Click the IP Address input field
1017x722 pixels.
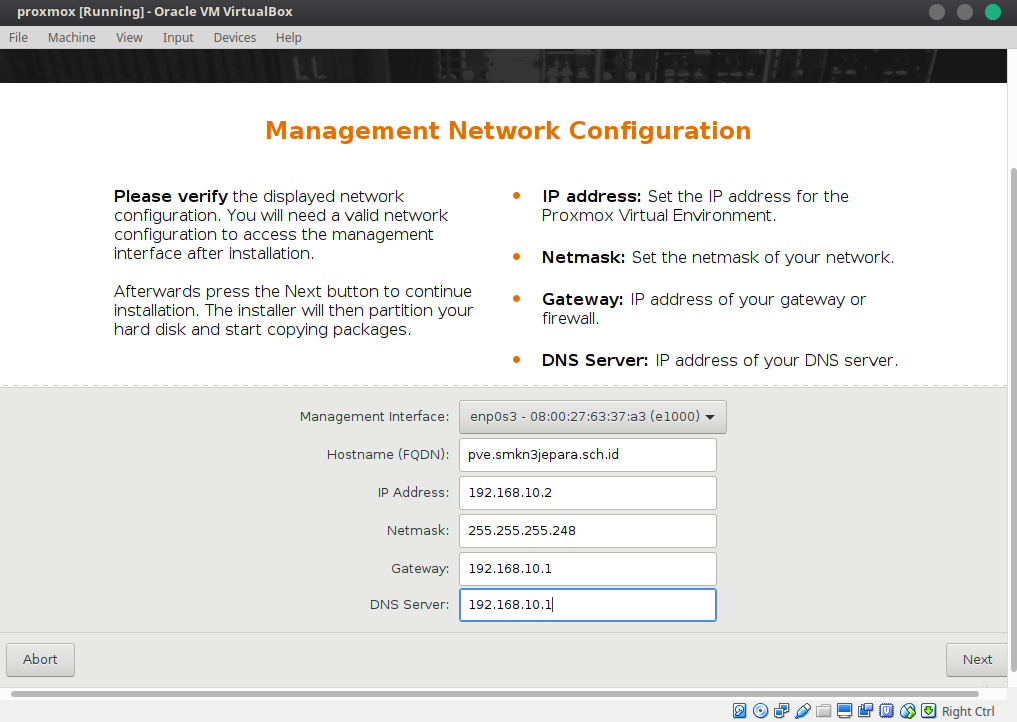click(x=588, y=493)
